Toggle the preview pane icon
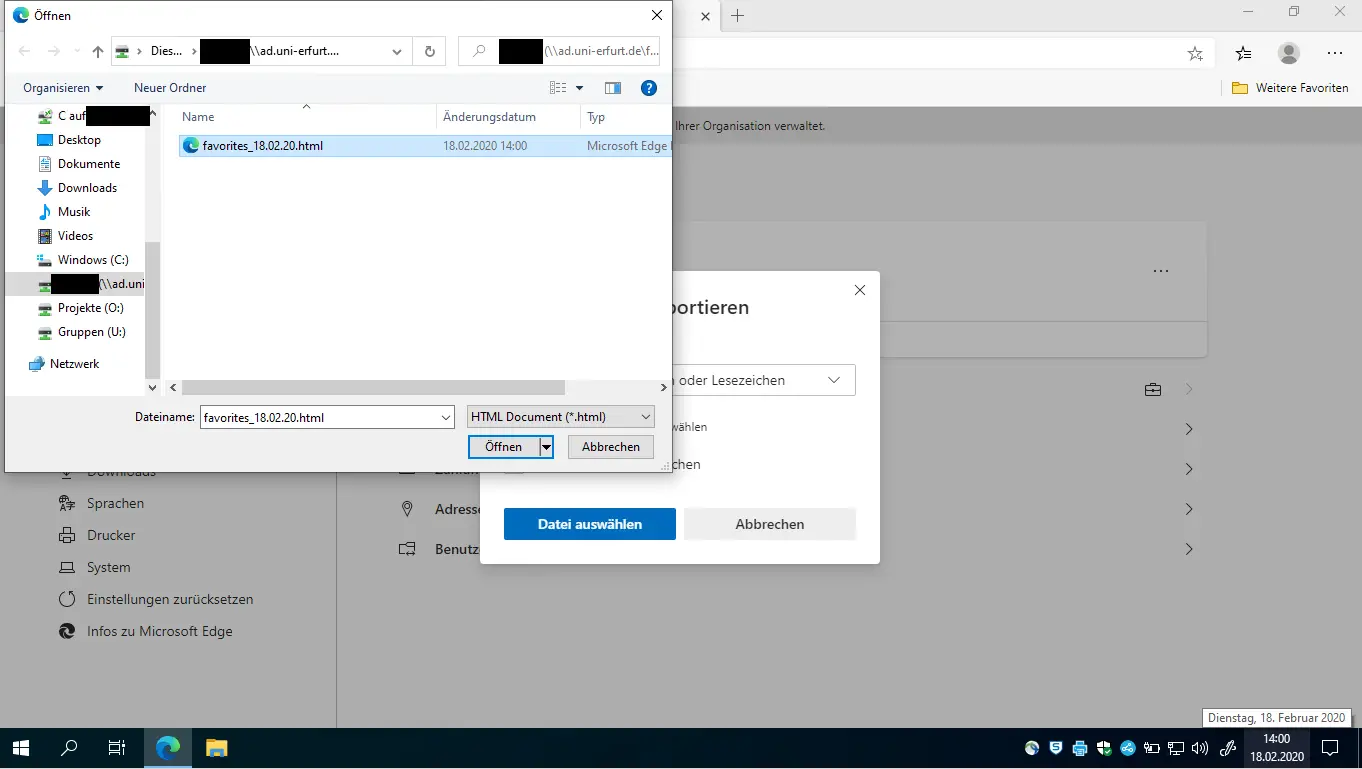Screen dimensions: 1362x769 tap(613, 88)
